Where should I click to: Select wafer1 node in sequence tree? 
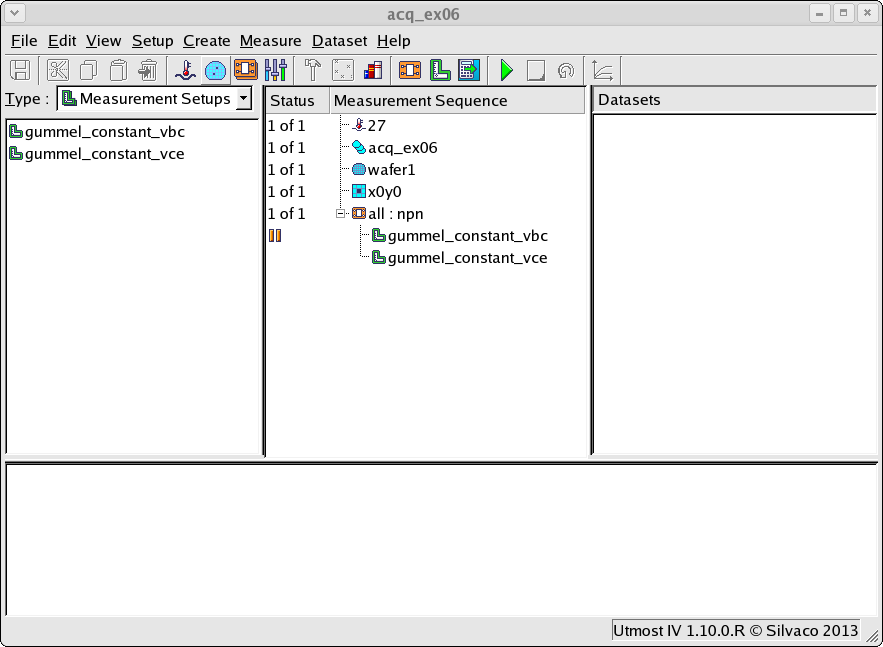tap(383, 169)
